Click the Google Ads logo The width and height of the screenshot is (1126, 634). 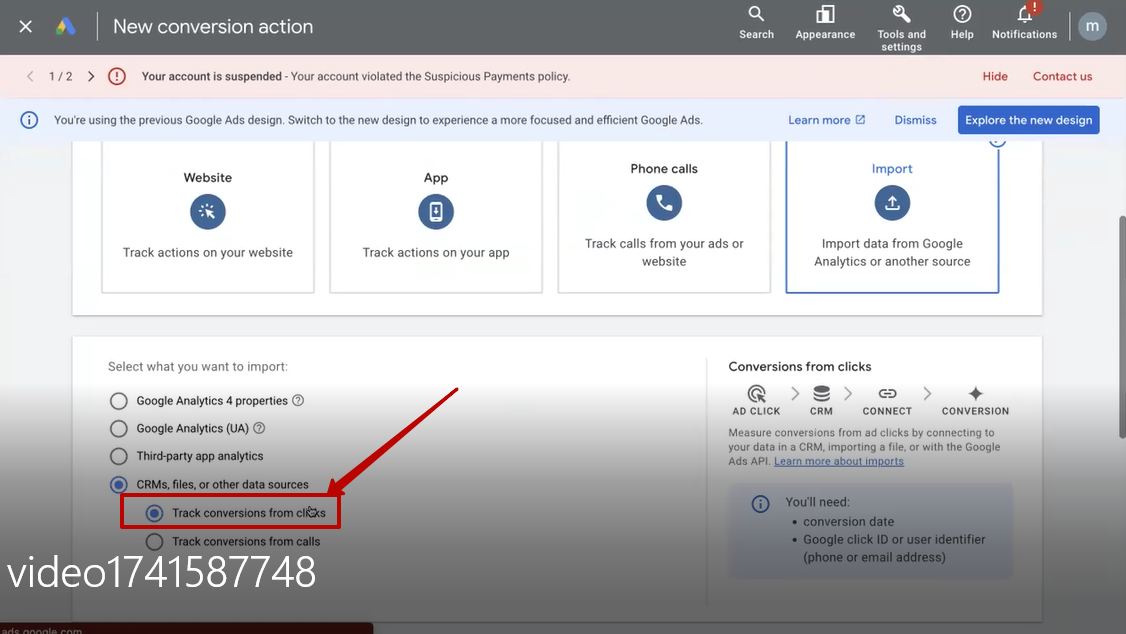pos(65,27)
